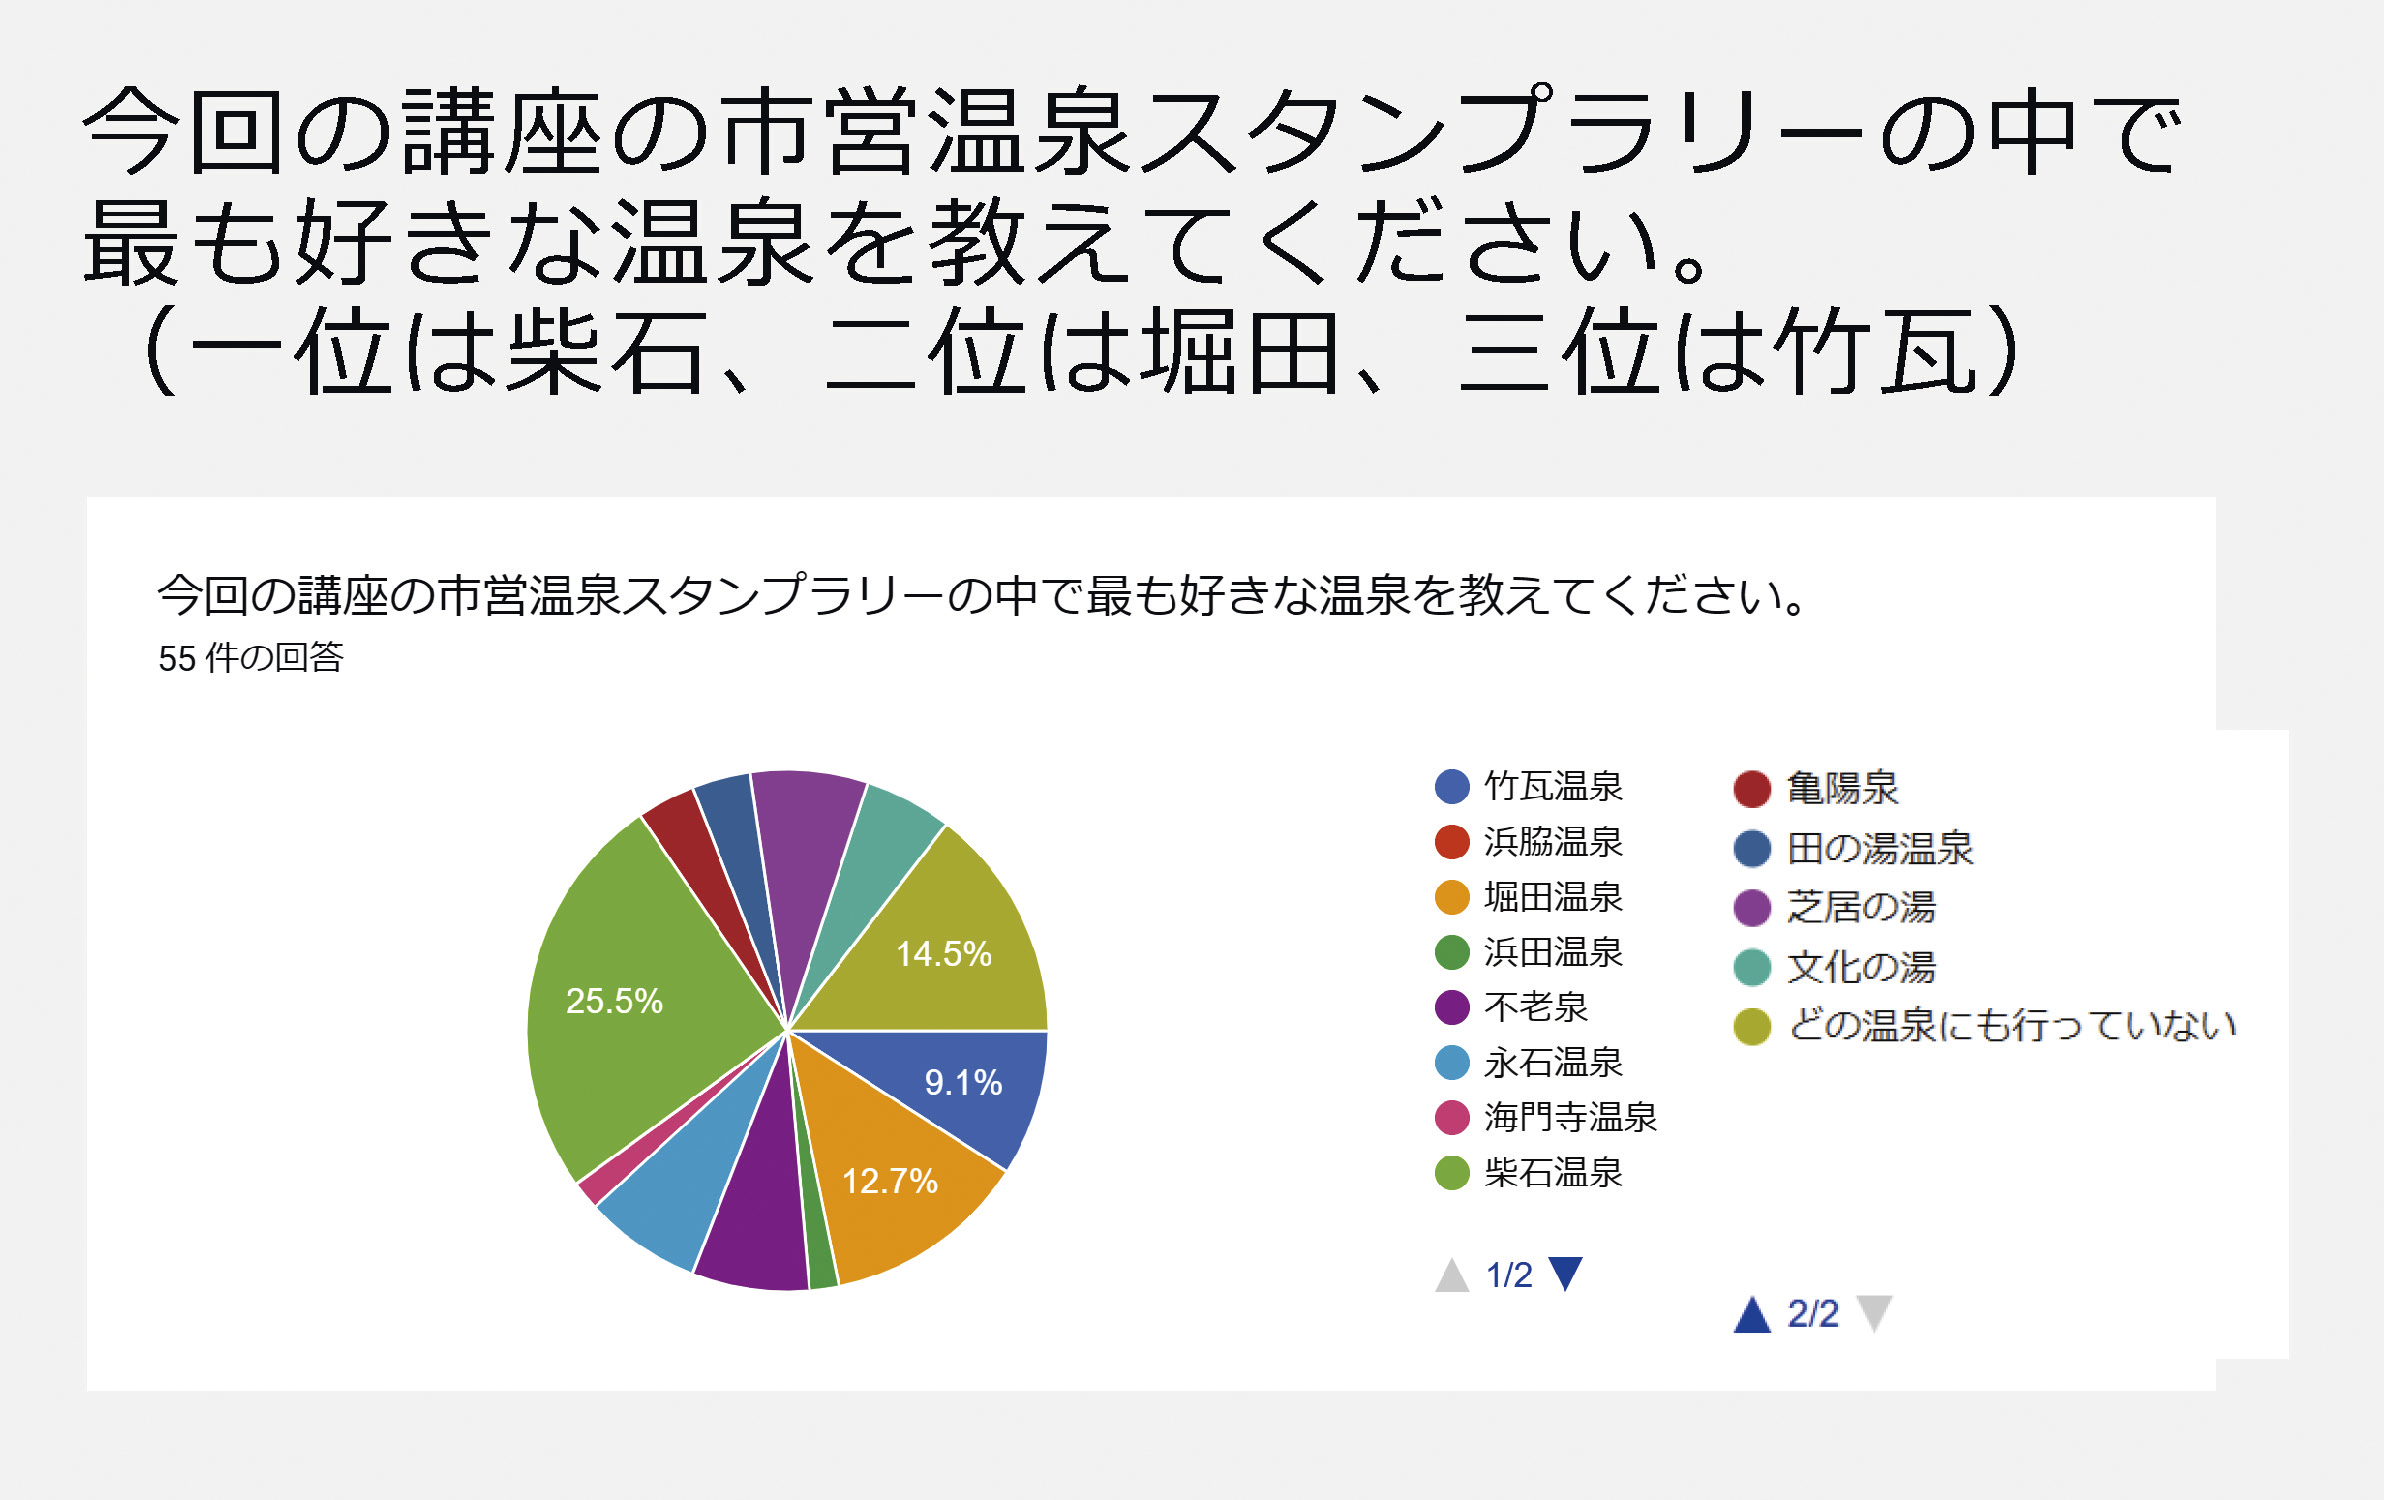2384x1500 pixels.
Task: Click the gray down arrow beside 2/2
Action: (x=1874, y=1314)
